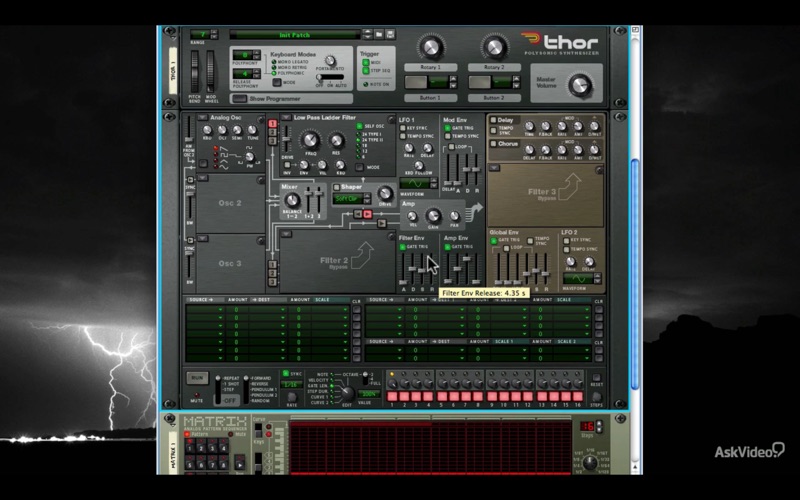Enable LFO 1 Tempo Sync

[403, 136]
